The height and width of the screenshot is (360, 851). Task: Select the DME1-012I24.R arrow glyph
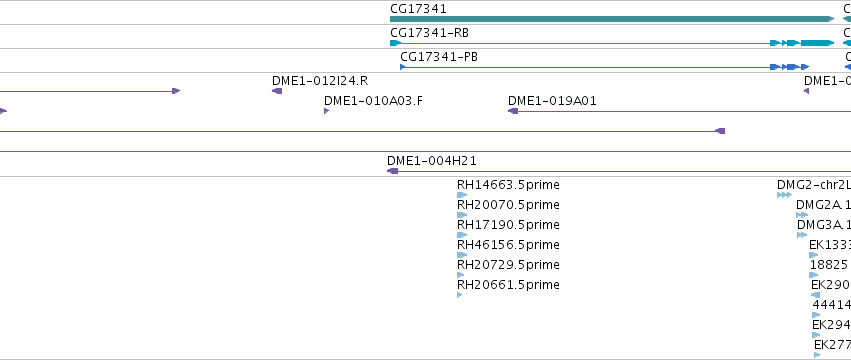click(x=277, y=91)
